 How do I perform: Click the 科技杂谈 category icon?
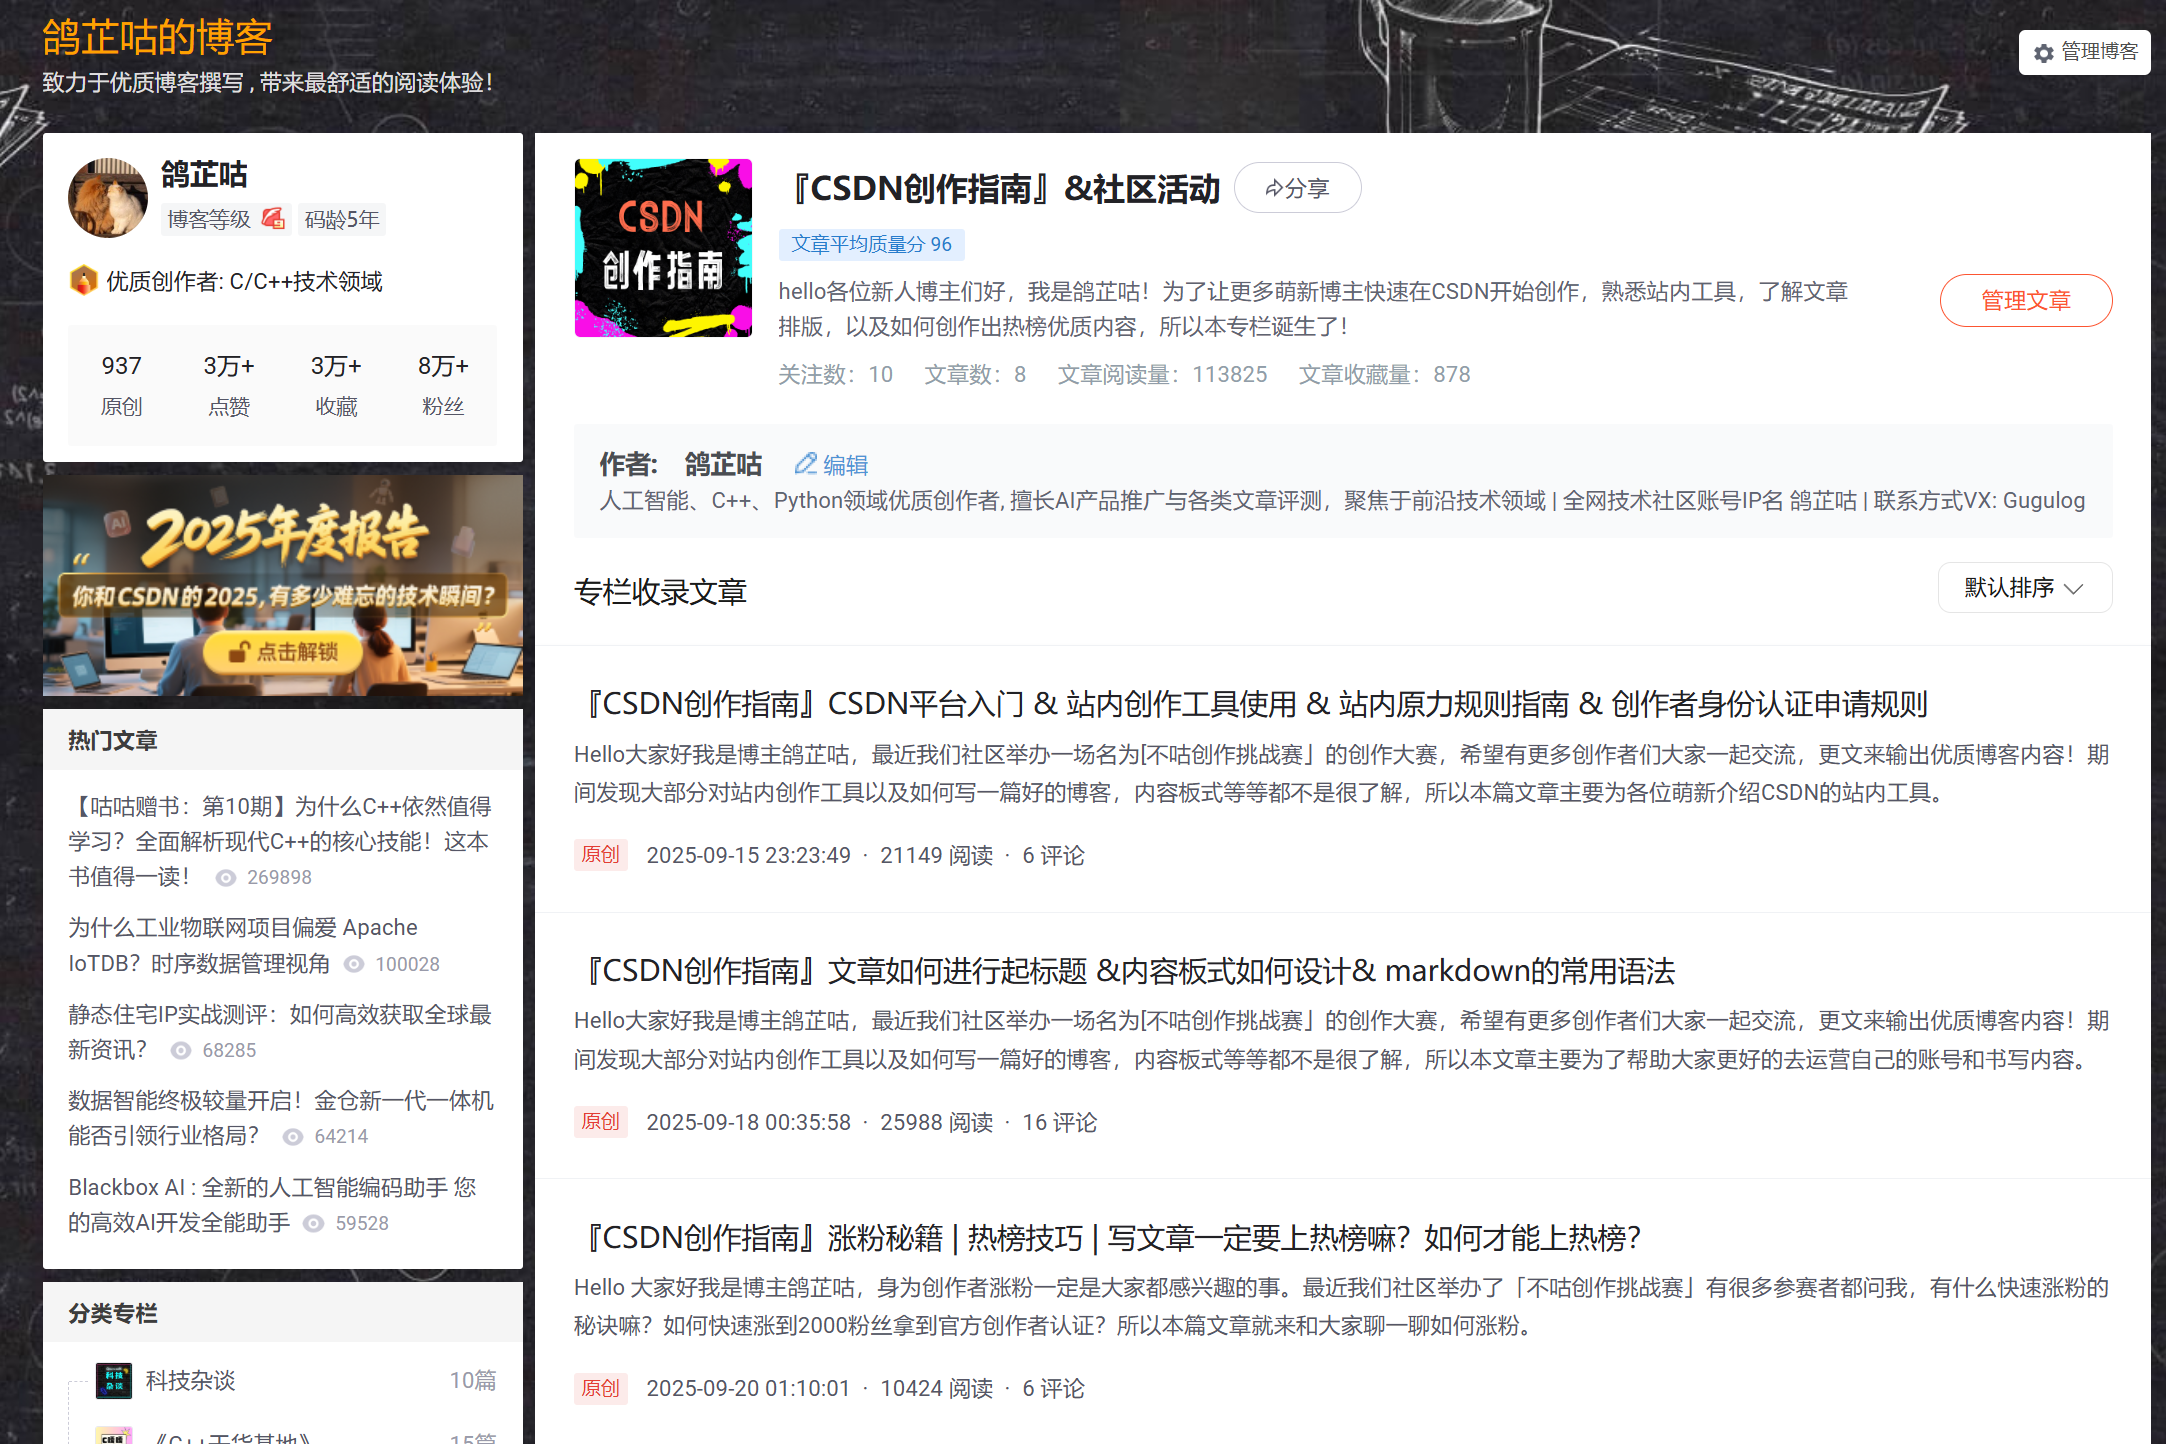[114, 1380]
